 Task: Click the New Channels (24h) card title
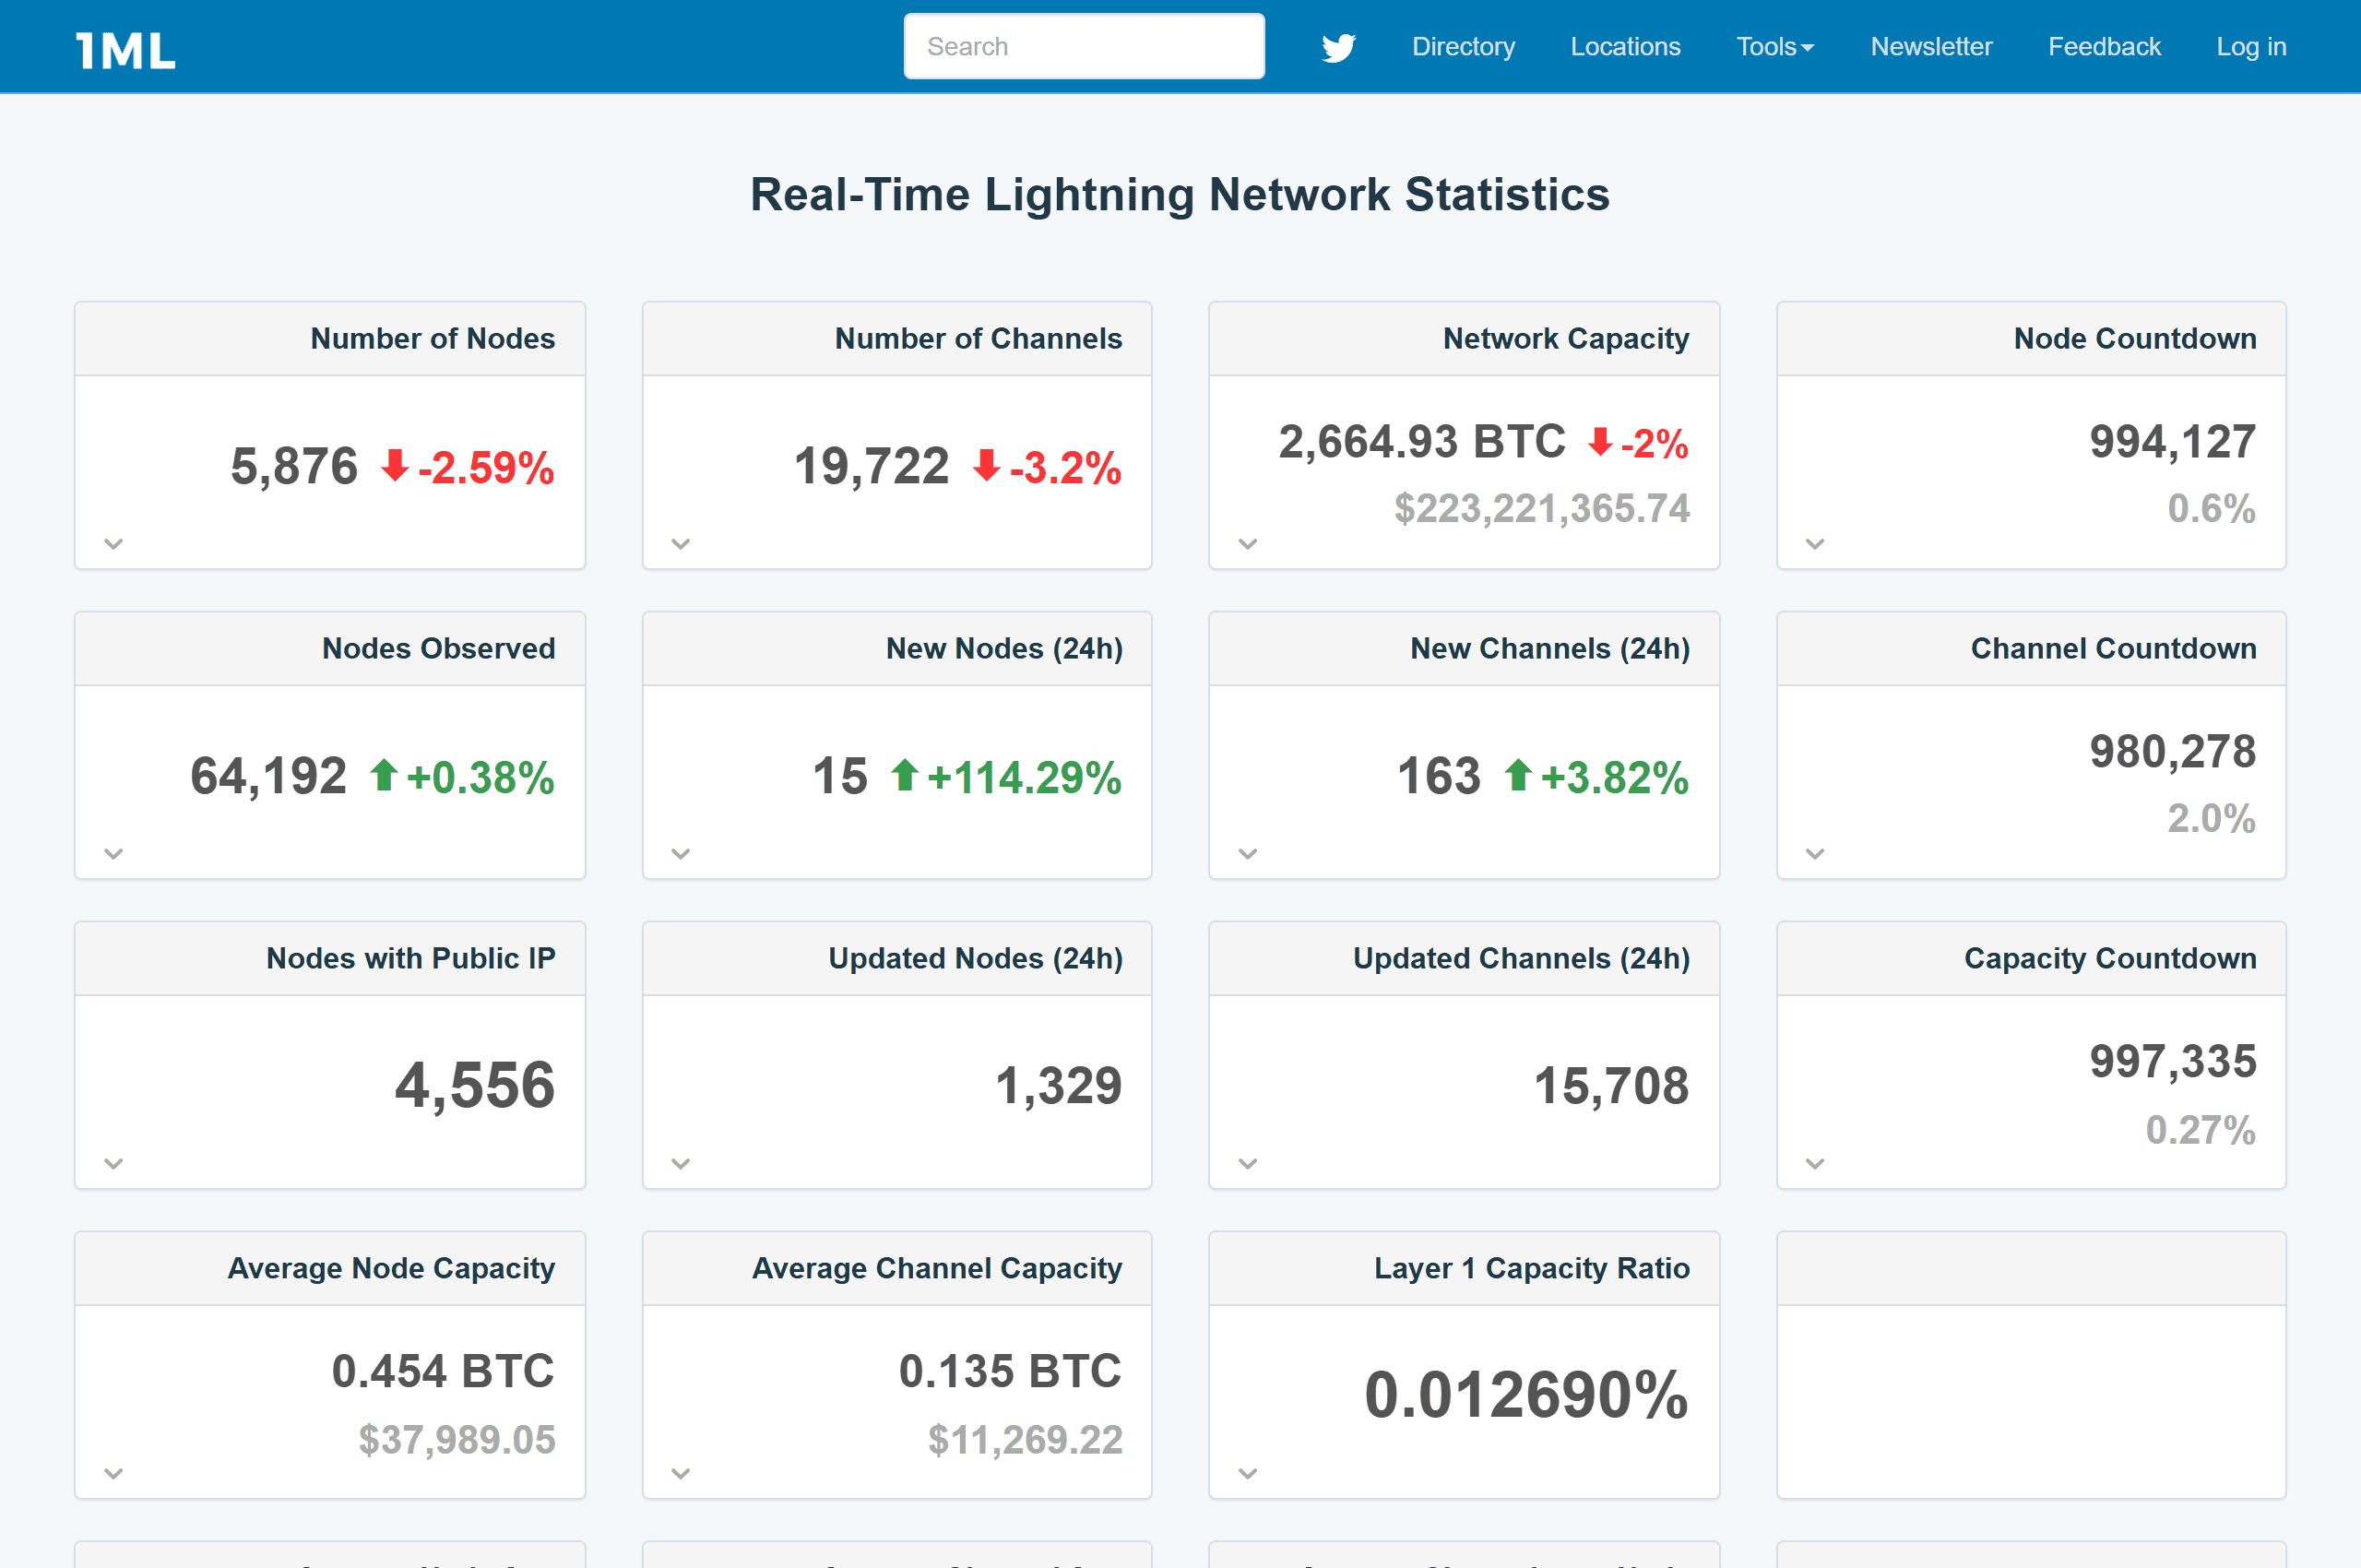(x=1550, y=649)
